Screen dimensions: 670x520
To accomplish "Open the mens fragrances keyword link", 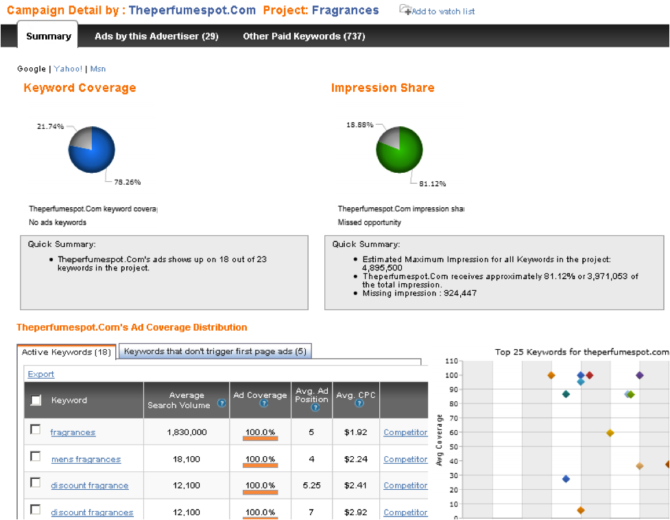I will (x=86, y=459).
